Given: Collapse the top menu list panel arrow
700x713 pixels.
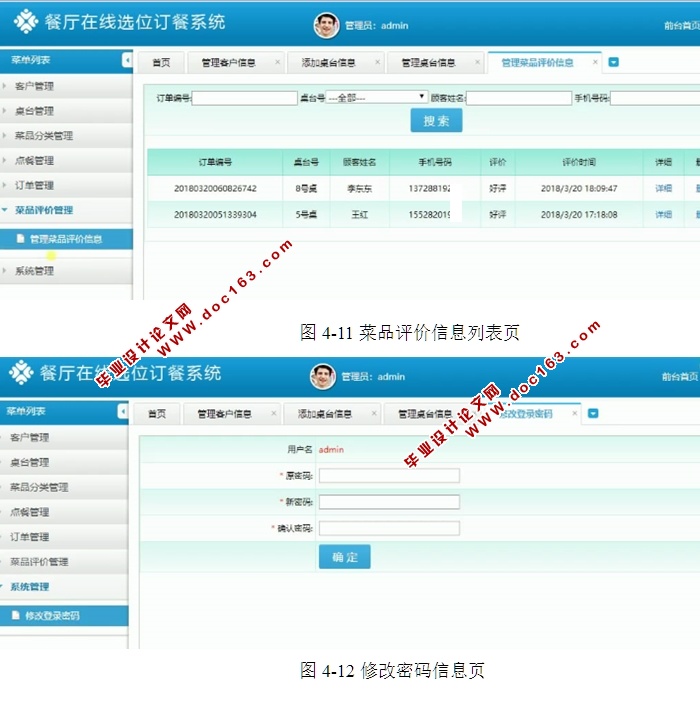Looking at the screenshot, I should (x=127, y=60).
